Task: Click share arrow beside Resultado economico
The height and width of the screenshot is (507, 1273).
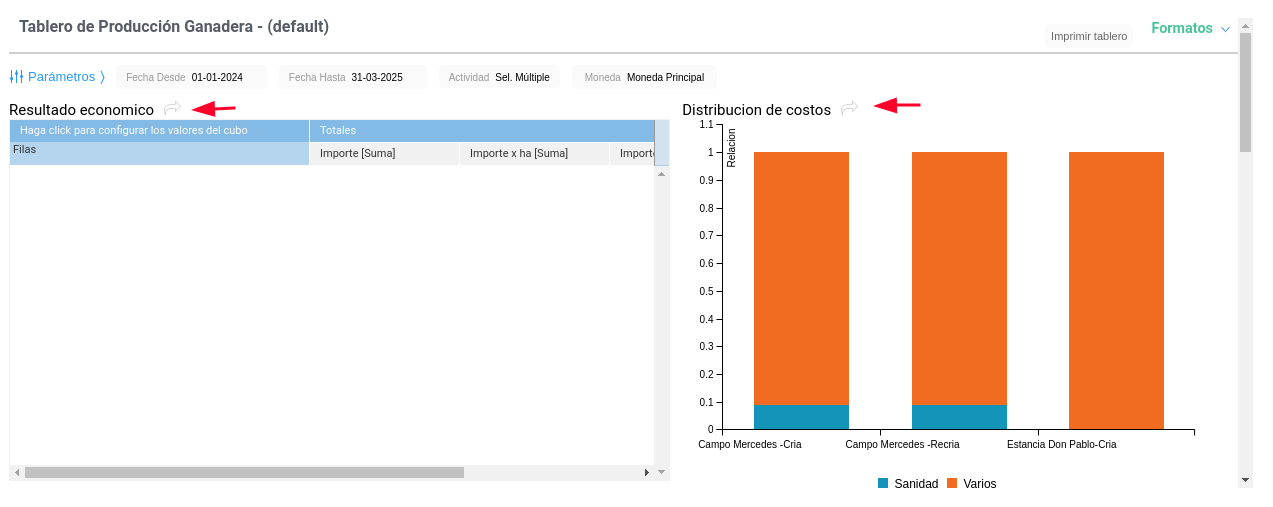Action: (172, 108)
